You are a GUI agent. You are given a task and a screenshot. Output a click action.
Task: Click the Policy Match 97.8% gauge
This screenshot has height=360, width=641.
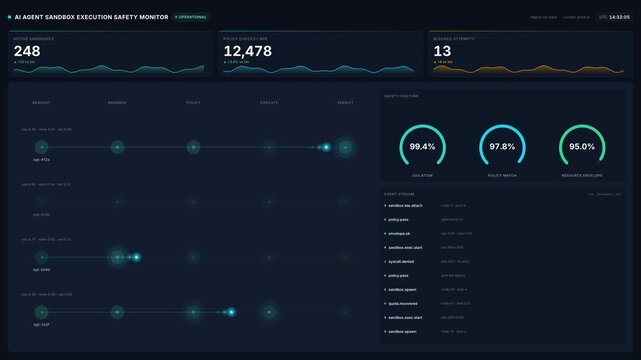coord(502,146)
